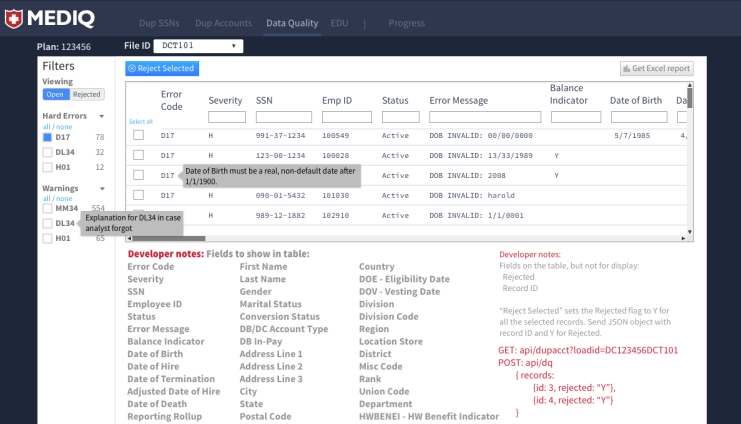Click the table's horizontal scrollbar thumb
The width and height of the screenshot is (741, 424).
(169, 238)
